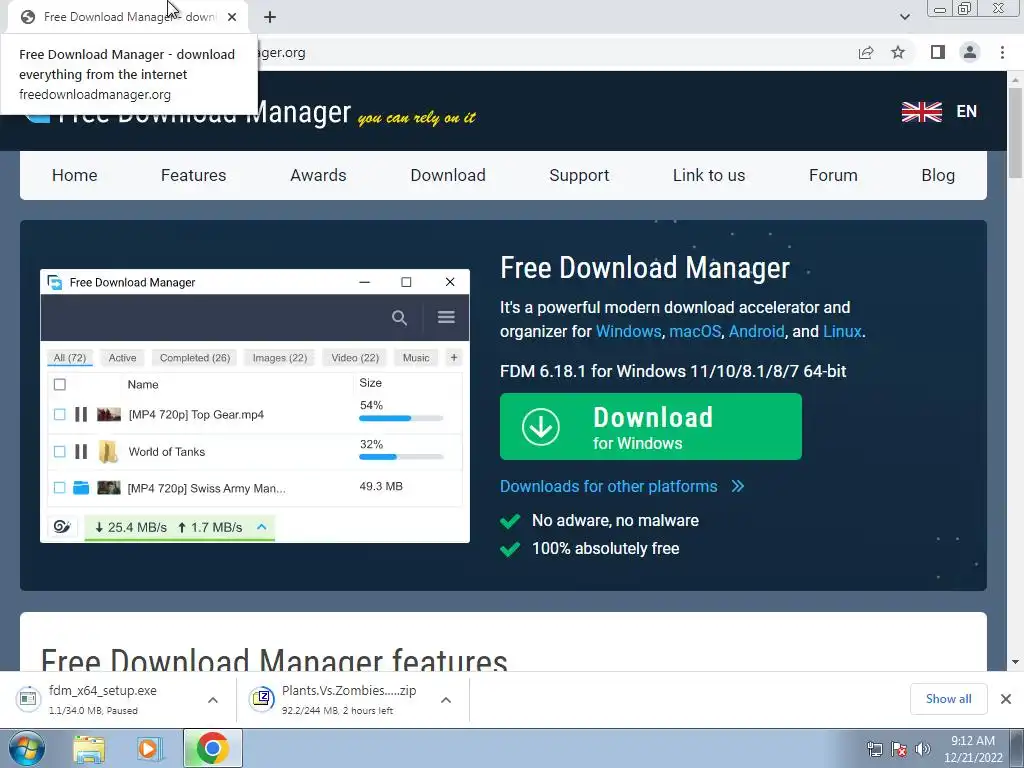Select the Completed (26) tab
Image resolution: width=1024 pixels, height=768 pixels.
195,358
